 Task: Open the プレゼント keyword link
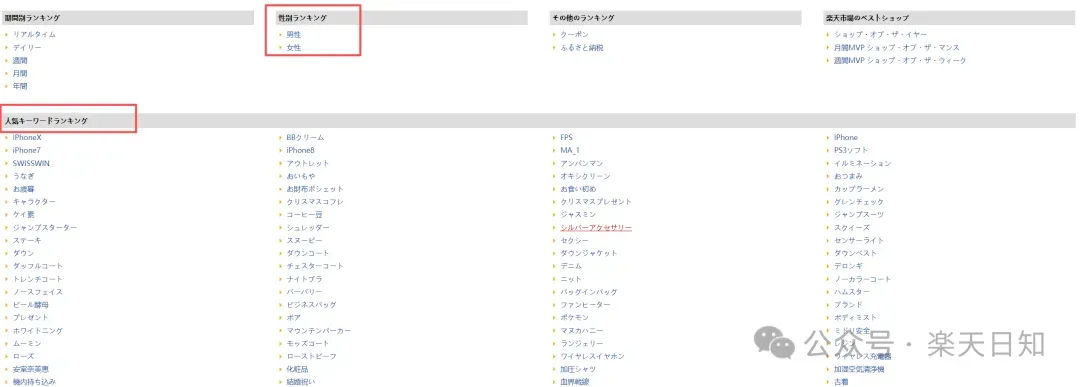[30, 317]
